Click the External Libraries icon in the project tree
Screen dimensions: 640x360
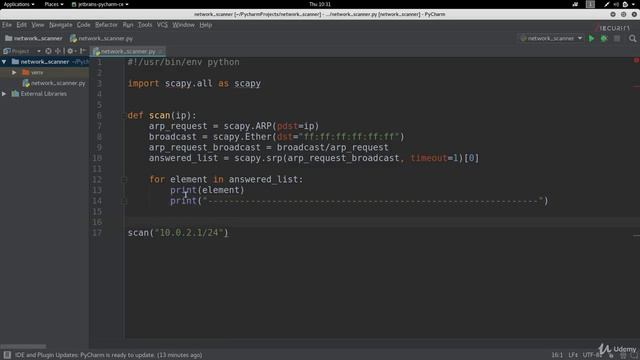(x=16, y=93)
